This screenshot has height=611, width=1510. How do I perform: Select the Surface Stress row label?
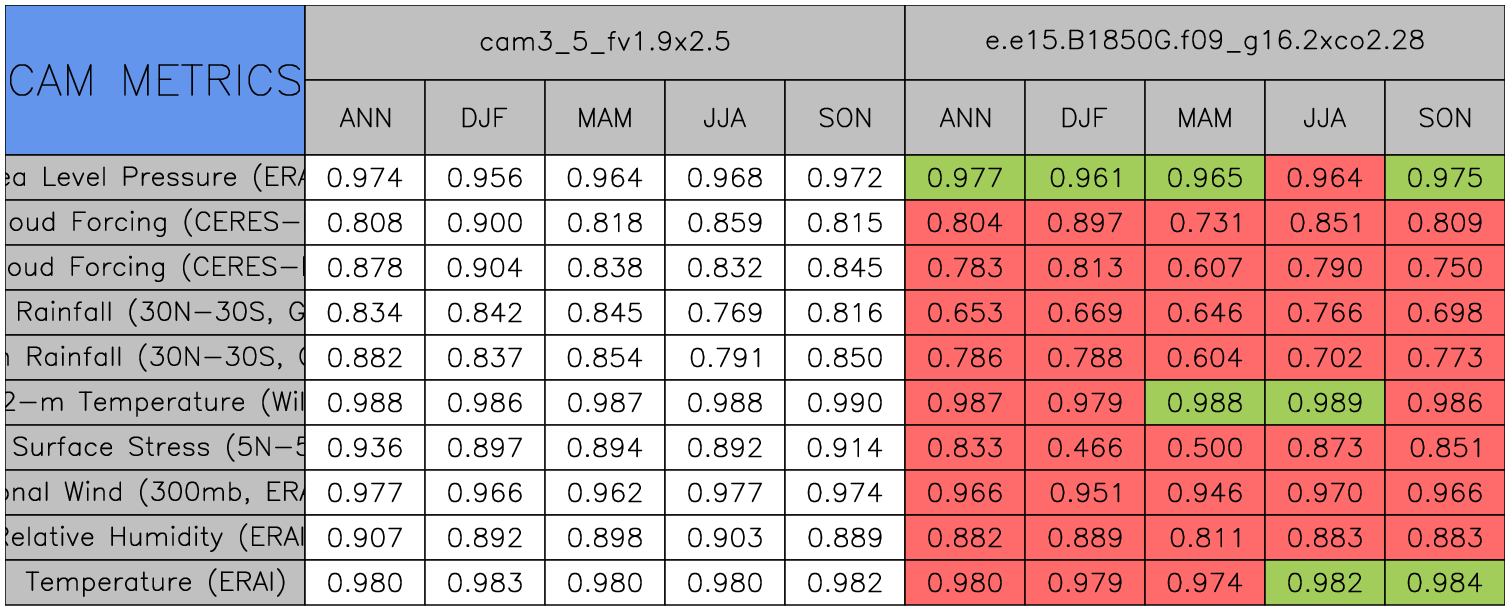(x=154, y=447)
